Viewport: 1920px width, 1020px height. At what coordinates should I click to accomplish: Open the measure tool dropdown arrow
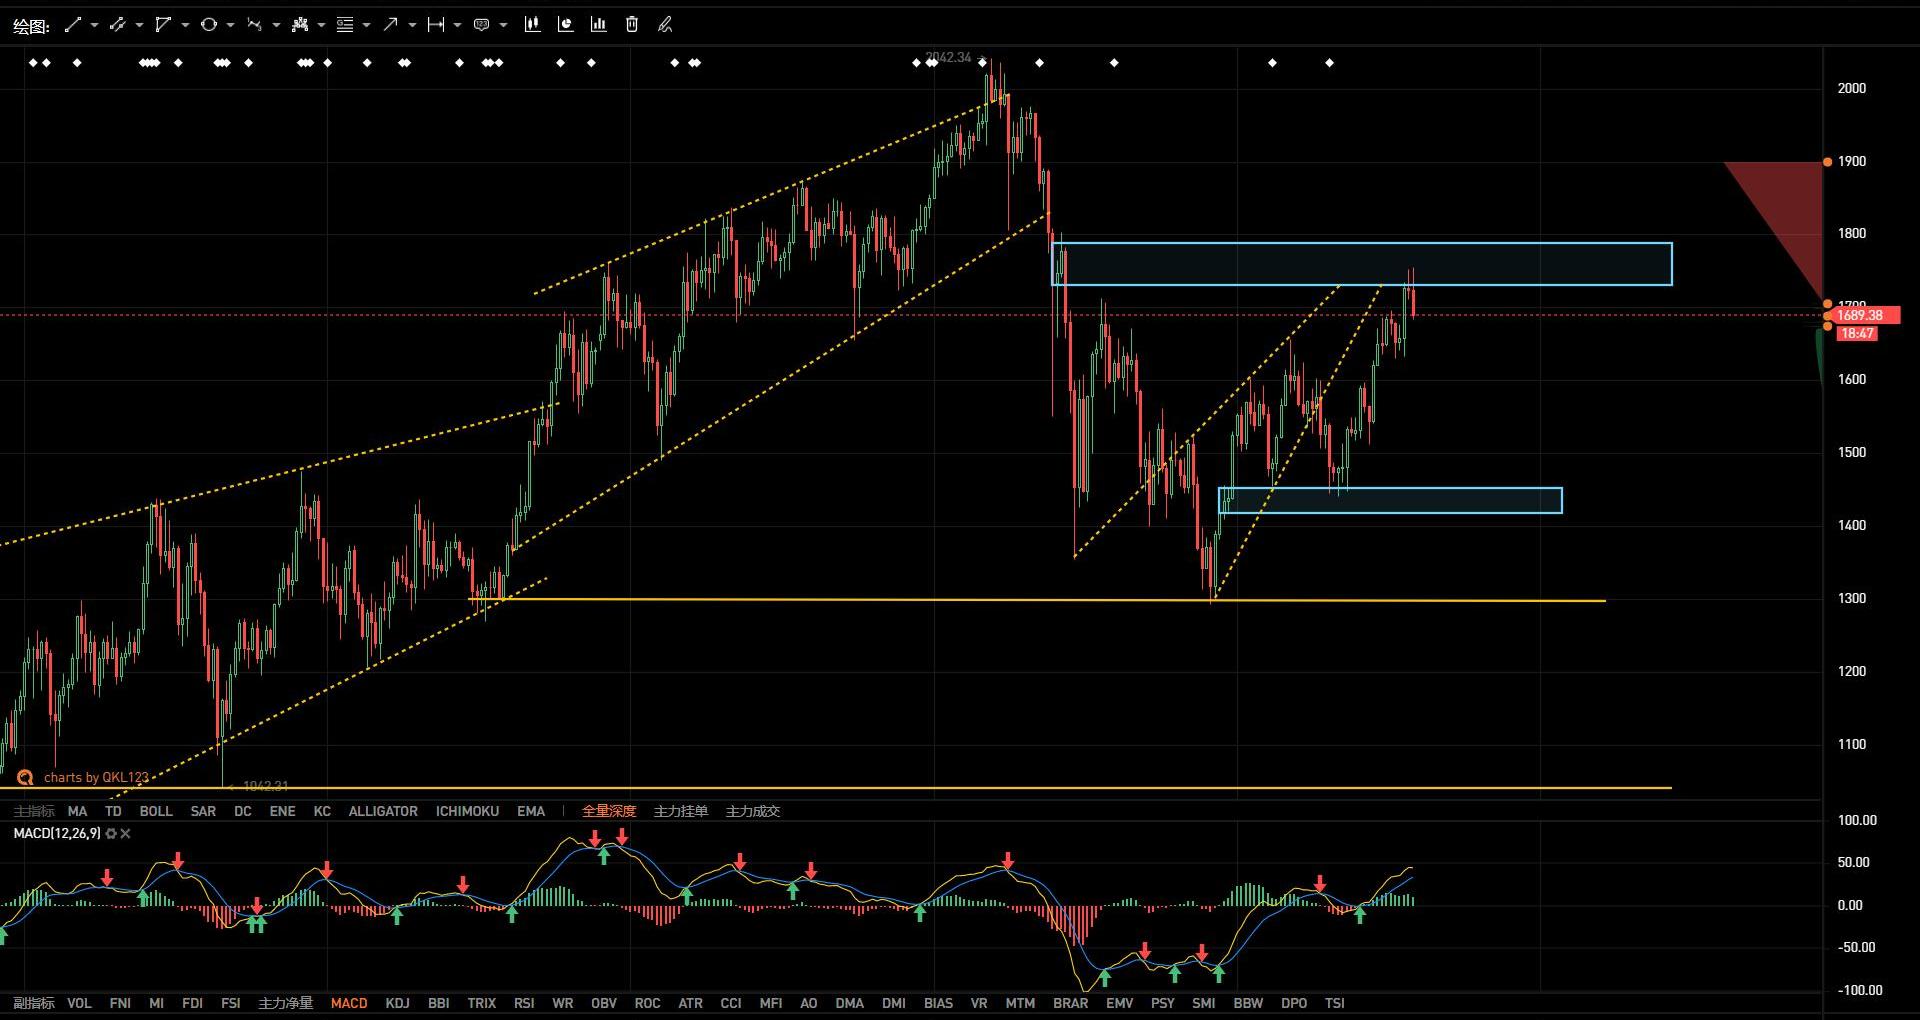(457, 25)
